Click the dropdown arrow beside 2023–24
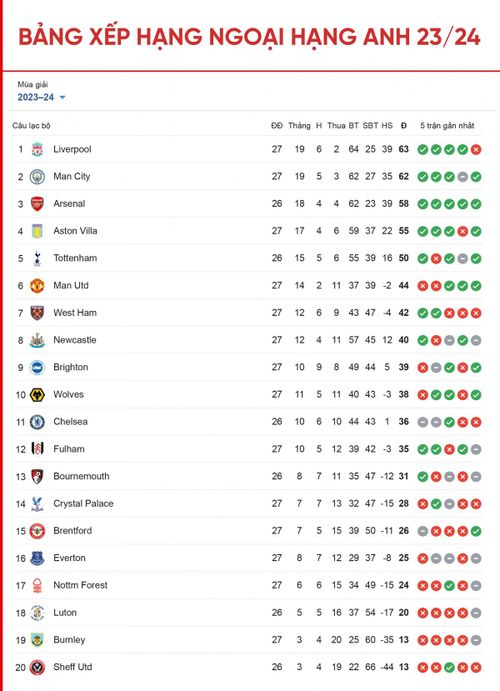500x691 pixels. point(62,97)
